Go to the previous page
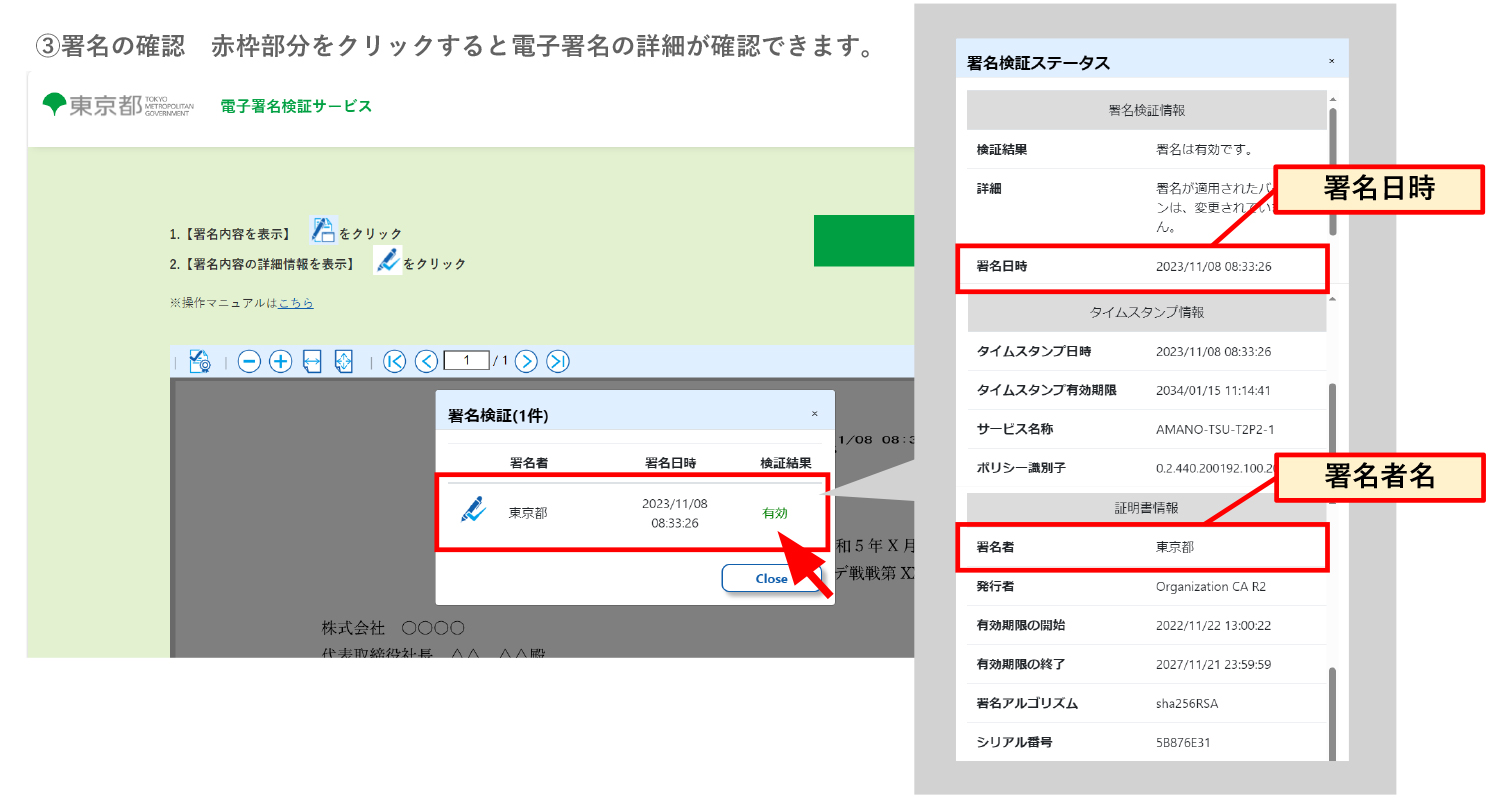This screenshot has width=1500, height=805. coord(426,362)
